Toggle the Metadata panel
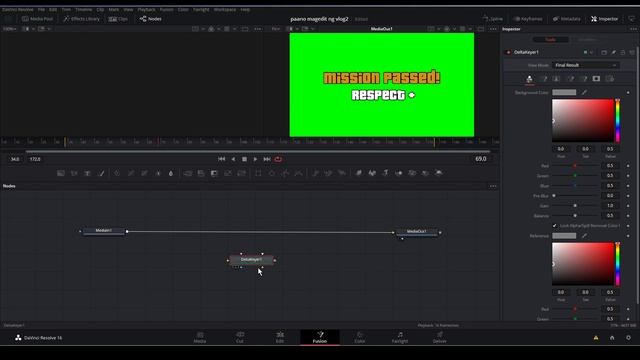This screenshot has height=360, width=640. [x=567, y=19]
